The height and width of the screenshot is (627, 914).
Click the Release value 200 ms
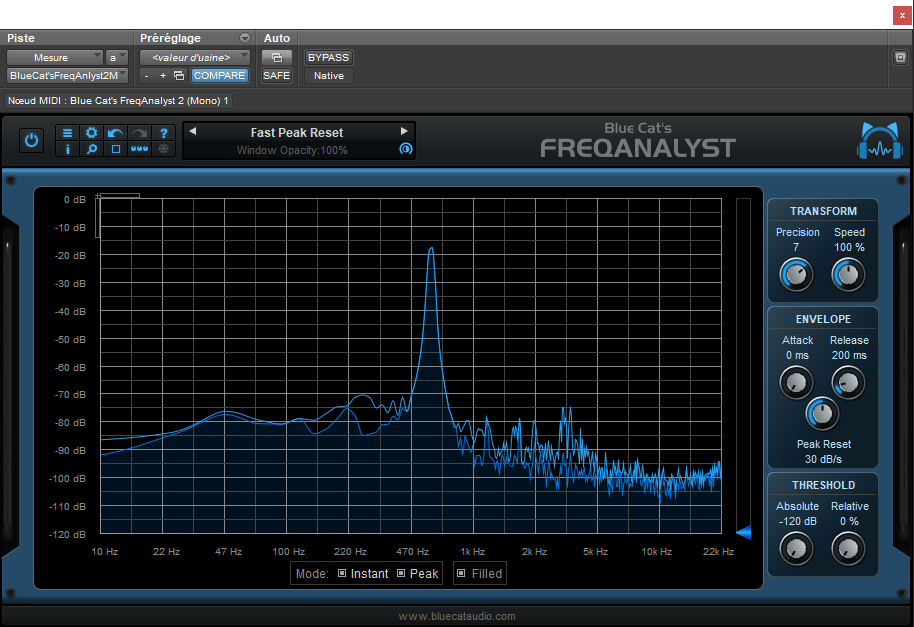849,355
